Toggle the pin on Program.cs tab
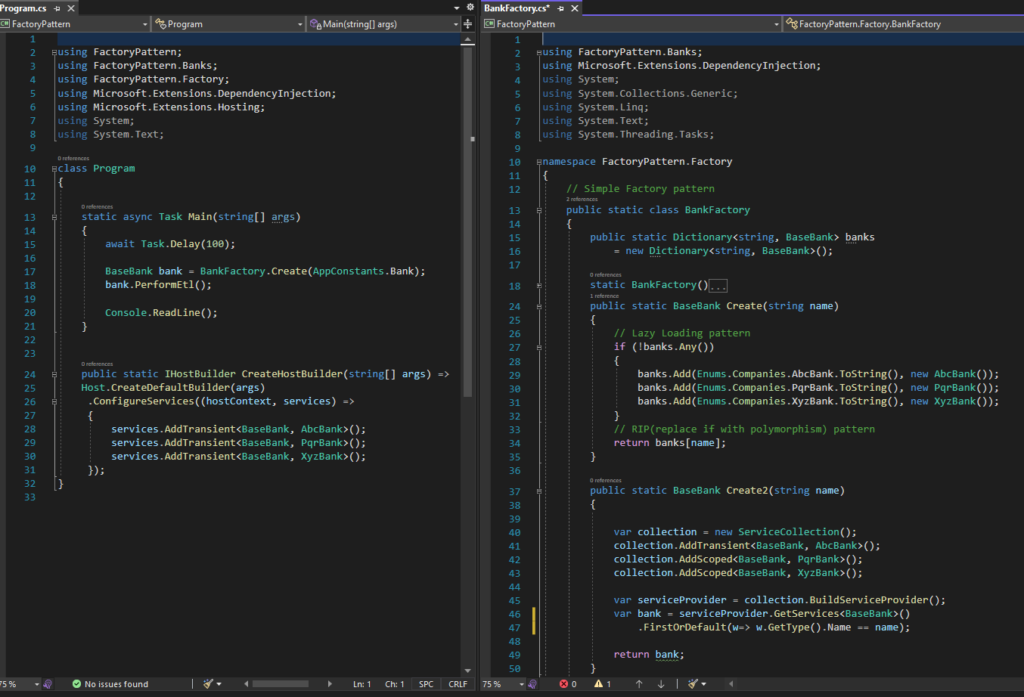This screenshot has height=697, width=1024. click(58, 8)
